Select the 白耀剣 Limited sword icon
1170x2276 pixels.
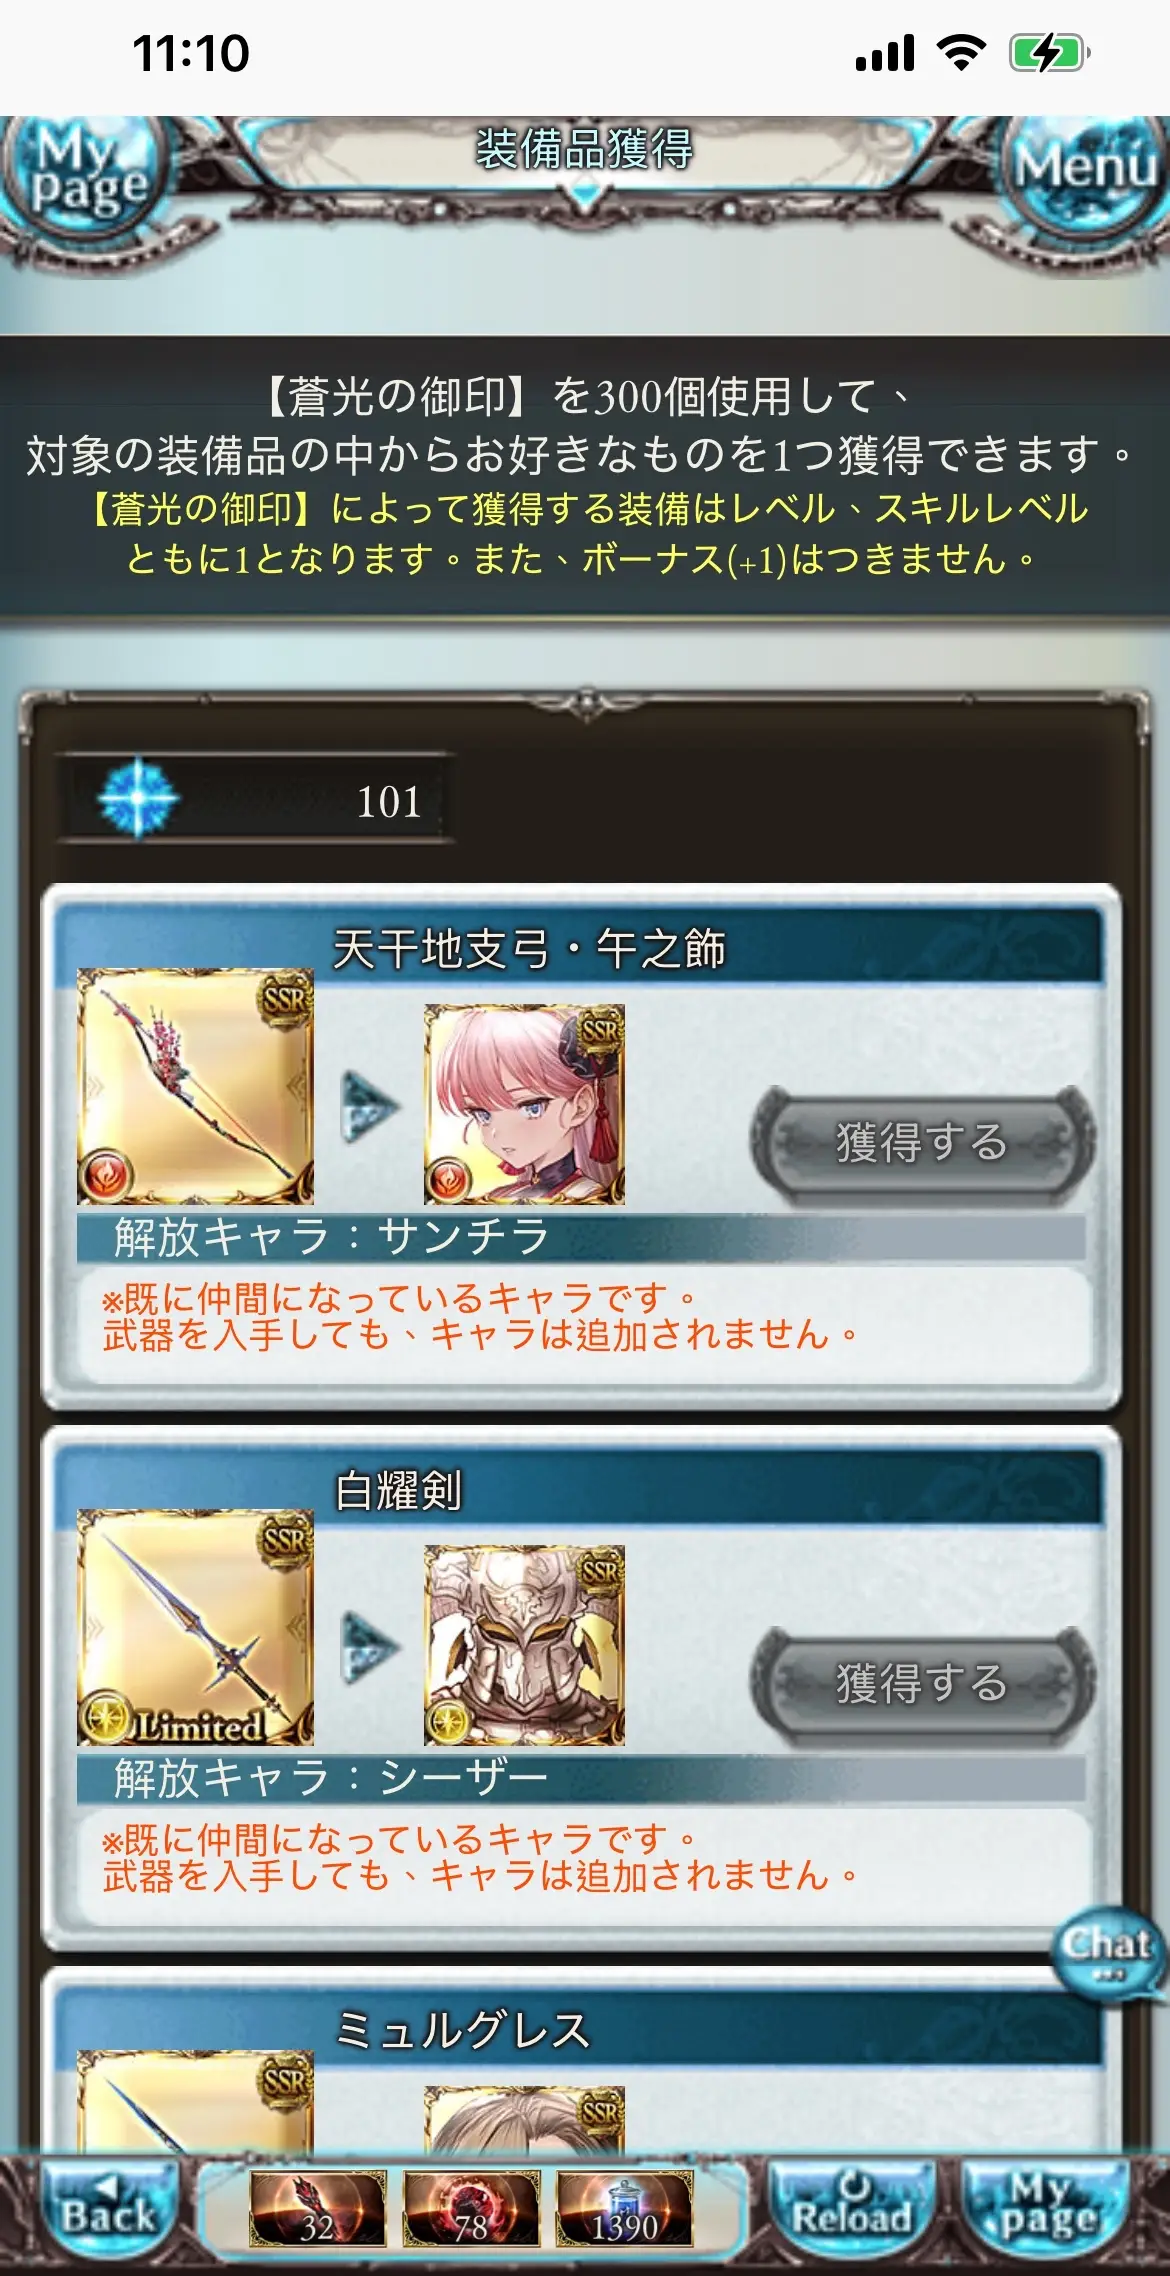coord(195,1627)
